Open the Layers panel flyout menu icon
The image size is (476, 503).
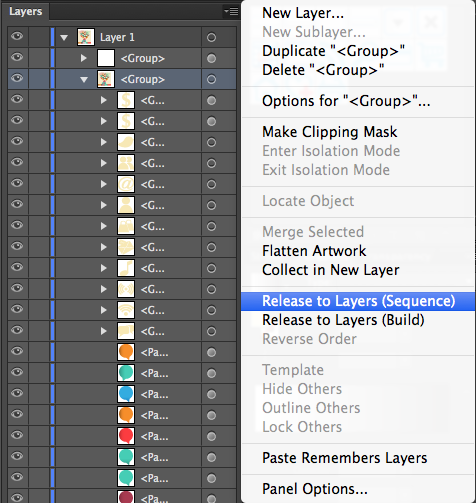click(231, 12)
